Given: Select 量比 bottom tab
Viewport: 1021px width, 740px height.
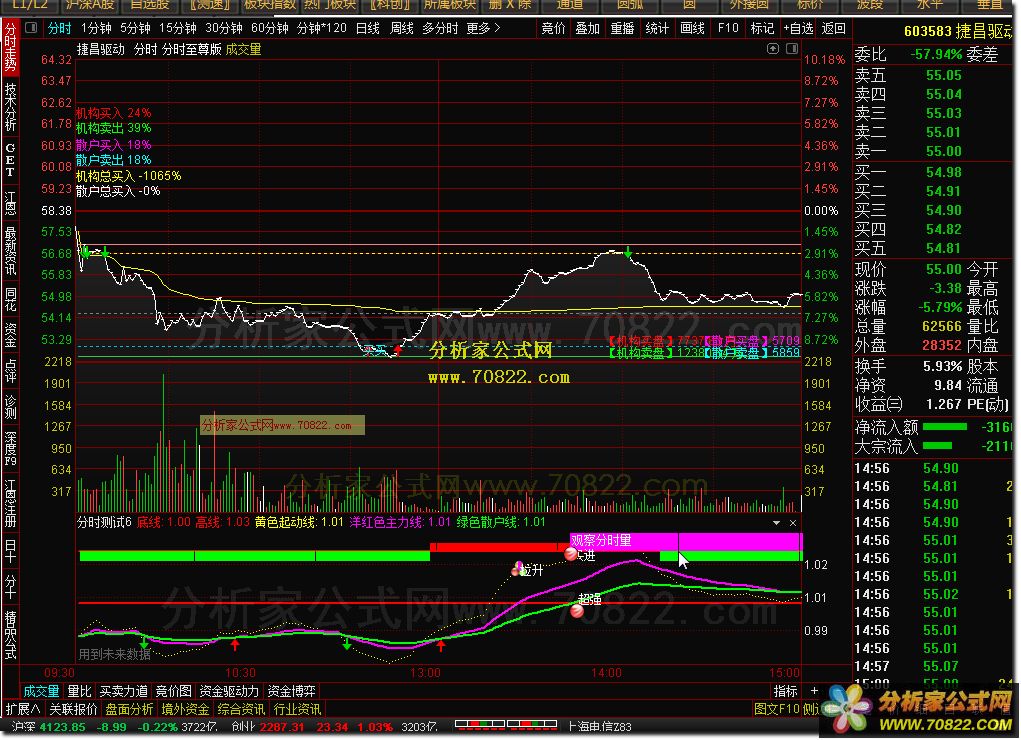Looking at the screenshot, I should (79, 691).
